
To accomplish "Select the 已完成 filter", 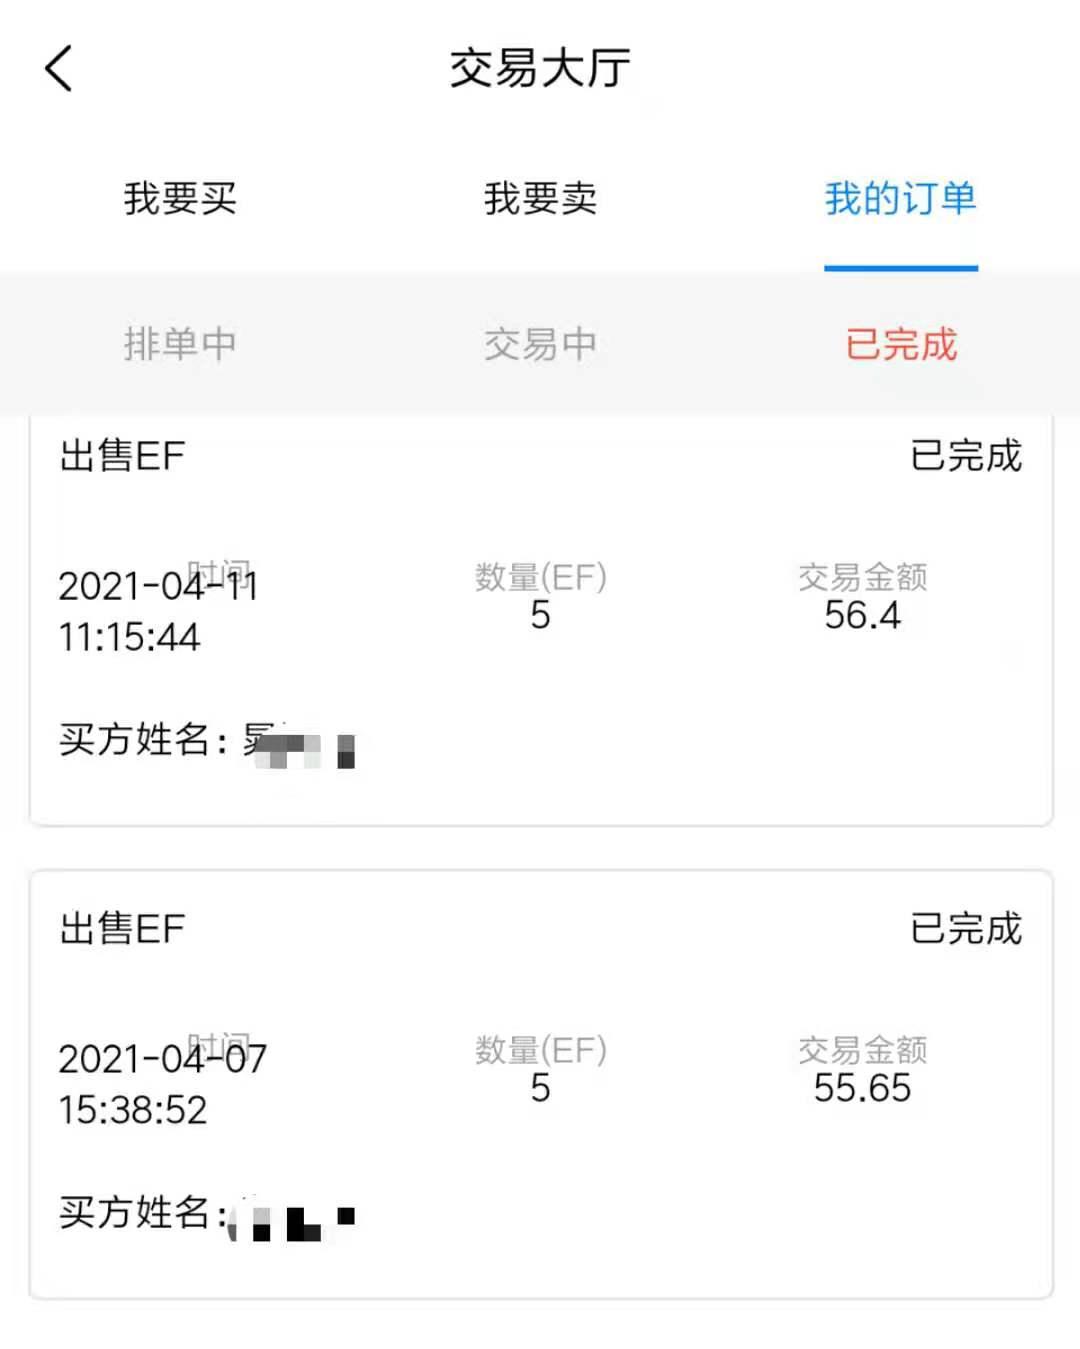I will [x=901, y=344].
